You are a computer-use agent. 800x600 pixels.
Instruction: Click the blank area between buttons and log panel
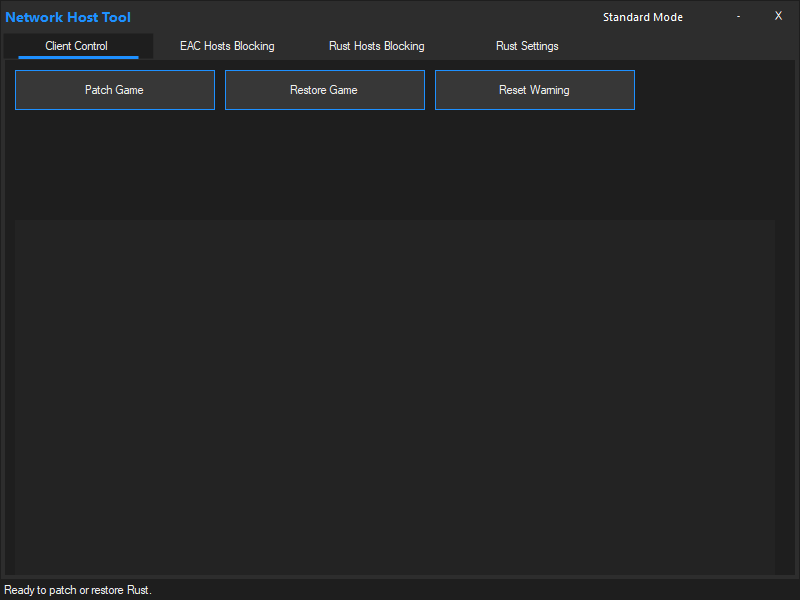(394, 165)
